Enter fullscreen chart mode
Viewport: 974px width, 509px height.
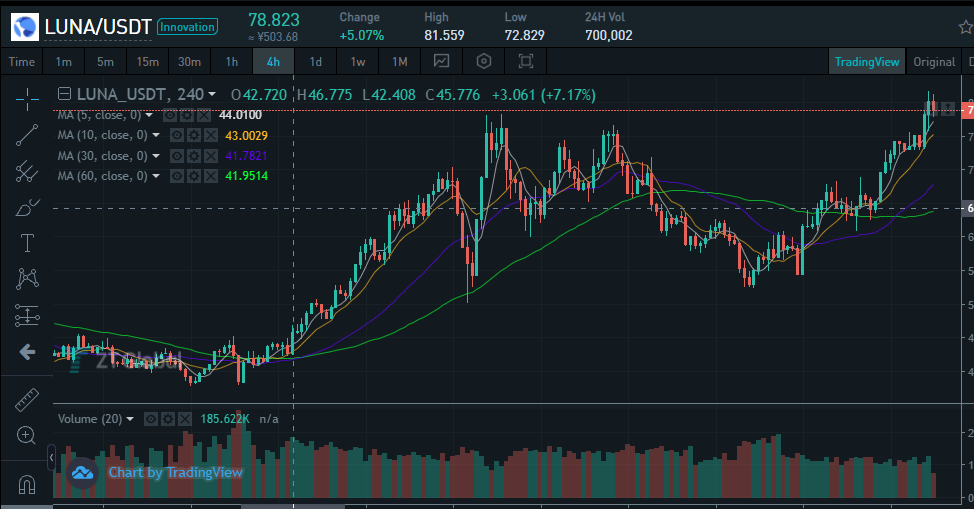(526, 61)
